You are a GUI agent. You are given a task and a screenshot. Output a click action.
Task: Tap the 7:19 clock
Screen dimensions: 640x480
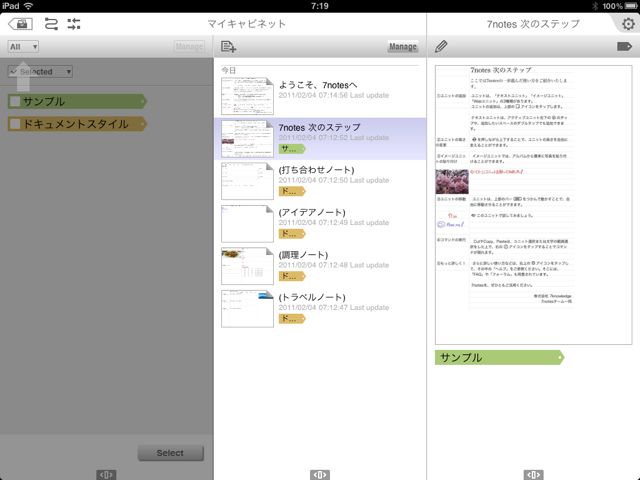[x=320, y=6]
